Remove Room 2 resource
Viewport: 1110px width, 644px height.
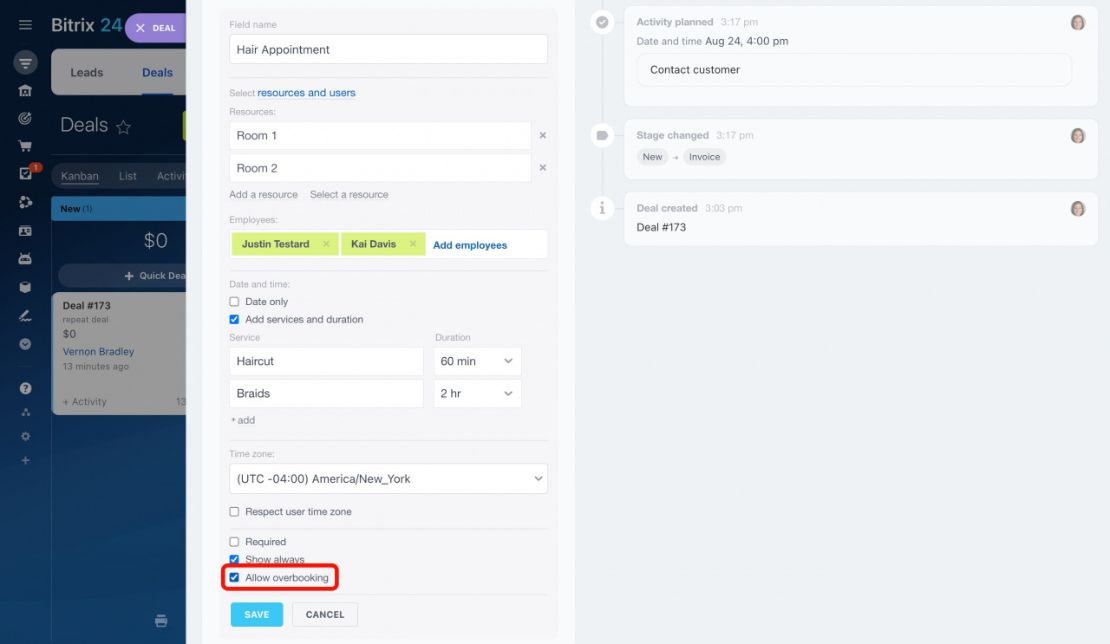(x=543, y=168)
